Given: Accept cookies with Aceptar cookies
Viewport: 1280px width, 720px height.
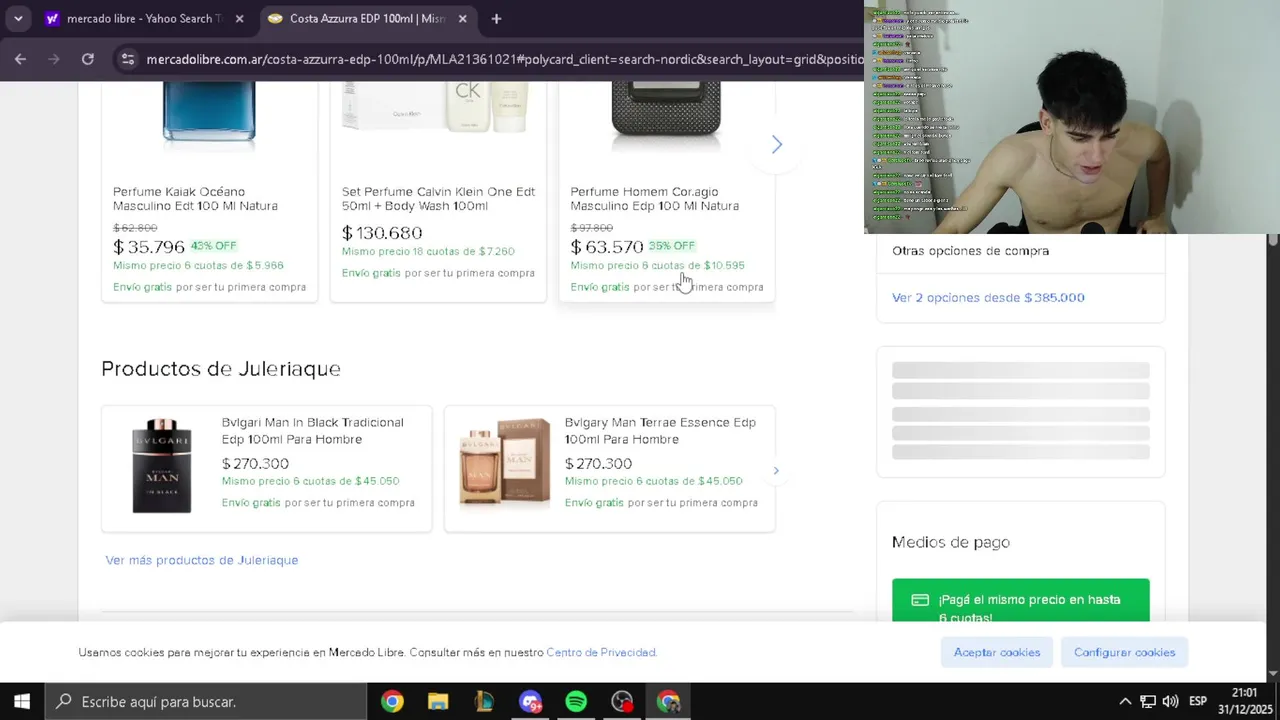Looking at the screenshot, I should point(996,652).
